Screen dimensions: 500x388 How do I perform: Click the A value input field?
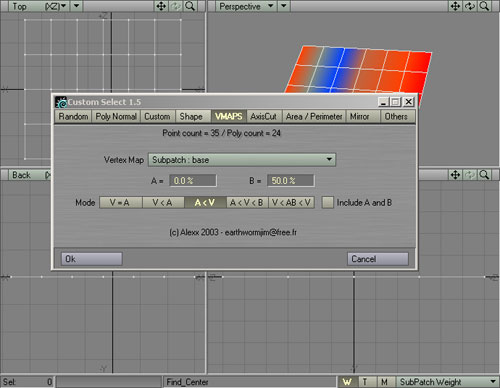pos(193,181)
